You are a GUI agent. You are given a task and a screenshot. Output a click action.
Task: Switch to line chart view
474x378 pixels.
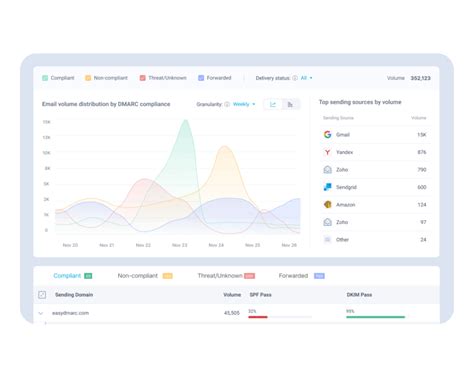click(x=273, y=104)
